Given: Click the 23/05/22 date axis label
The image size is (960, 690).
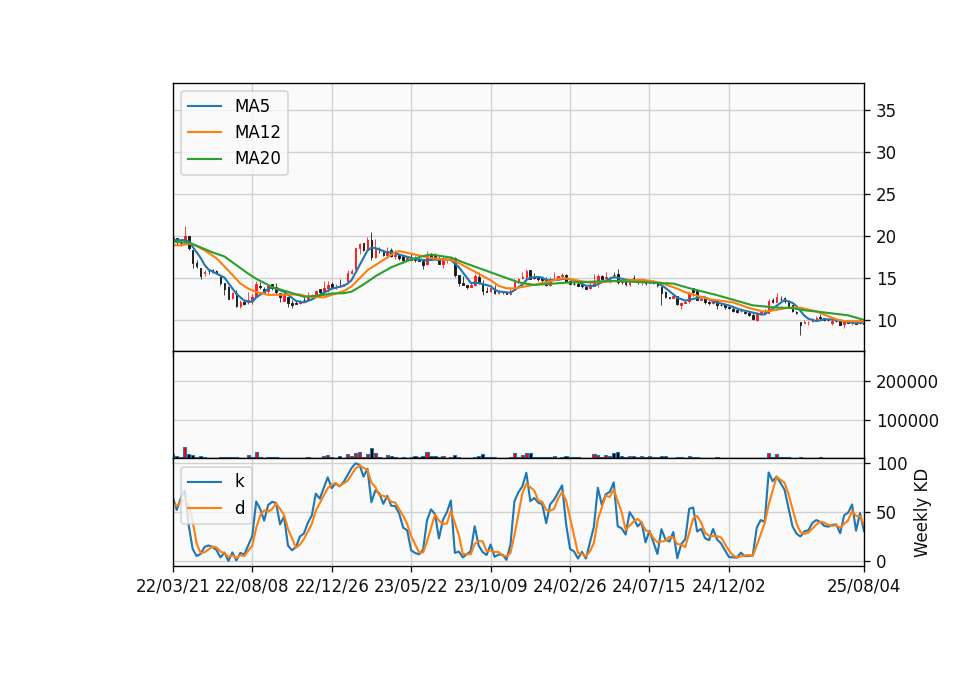Looking at the screenshot, I should [x=411, y=586].
